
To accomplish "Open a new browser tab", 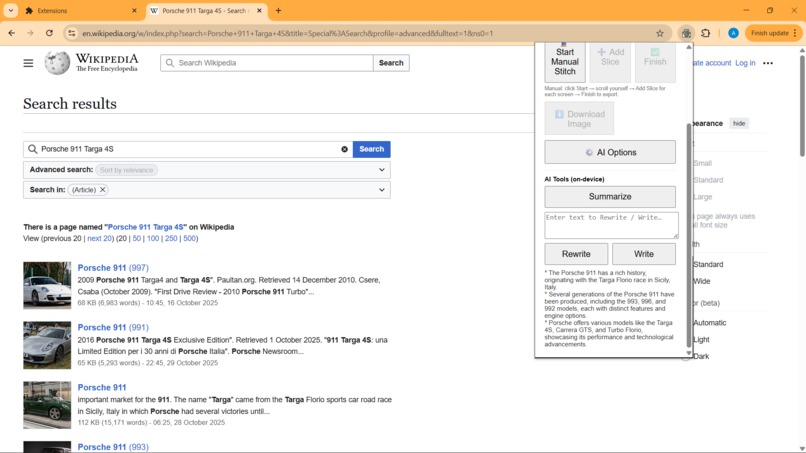I will click(278, 10).
